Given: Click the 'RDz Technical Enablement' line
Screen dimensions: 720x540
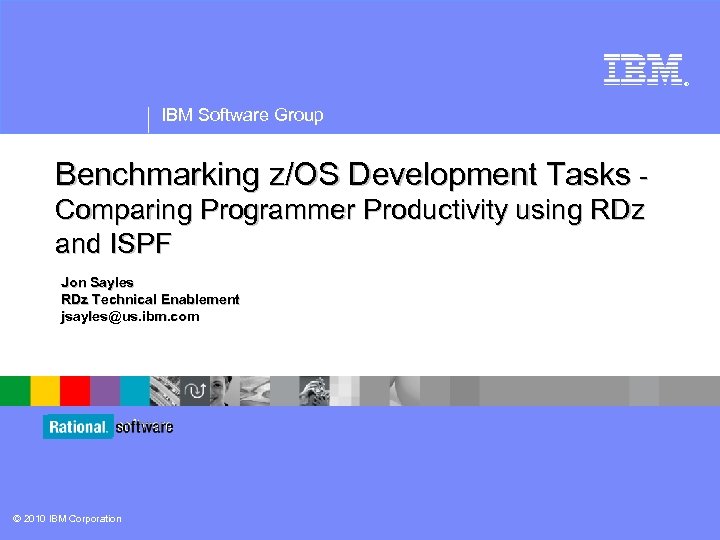Looking at the screenshot, I should tap(150, 299).
